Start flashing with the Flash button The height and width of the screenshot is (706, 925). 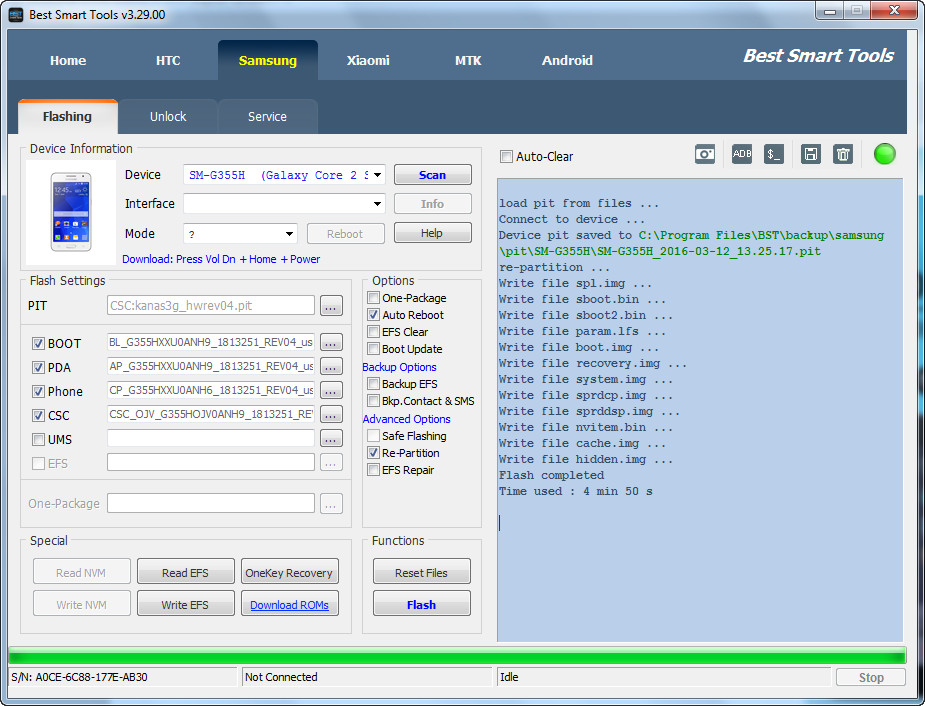(421, 604)
